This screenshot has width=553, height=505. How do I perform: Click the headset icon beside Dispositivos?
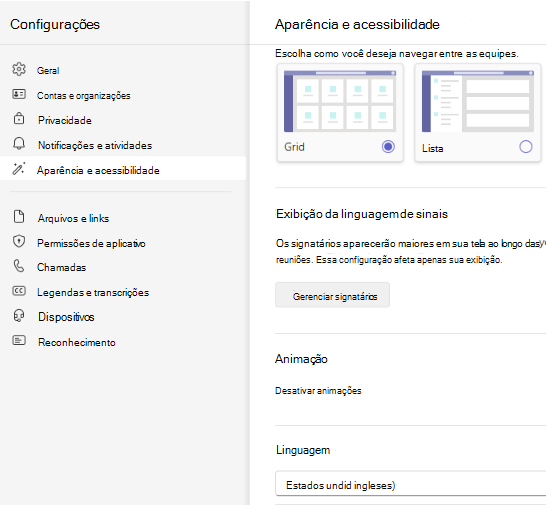coord(19,316)
